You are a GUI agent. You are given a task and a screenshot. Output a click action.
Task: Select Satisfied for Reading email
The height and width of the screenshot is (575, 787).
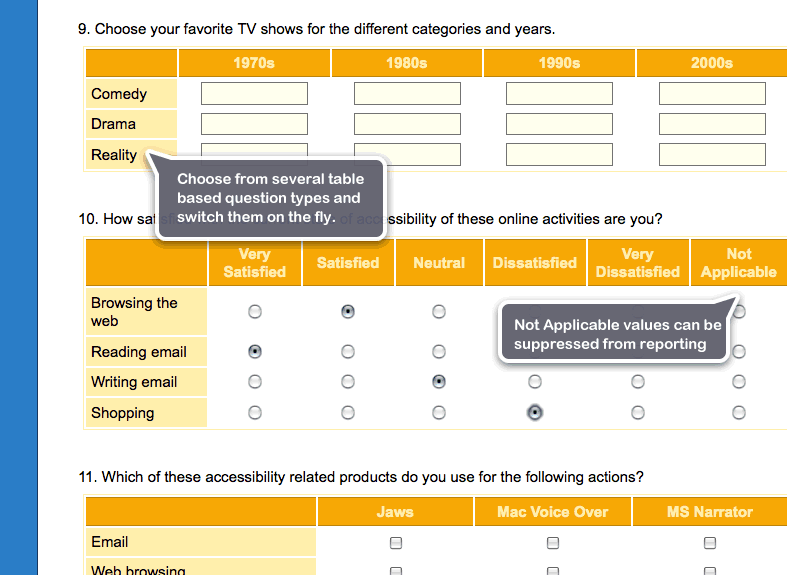347,352
